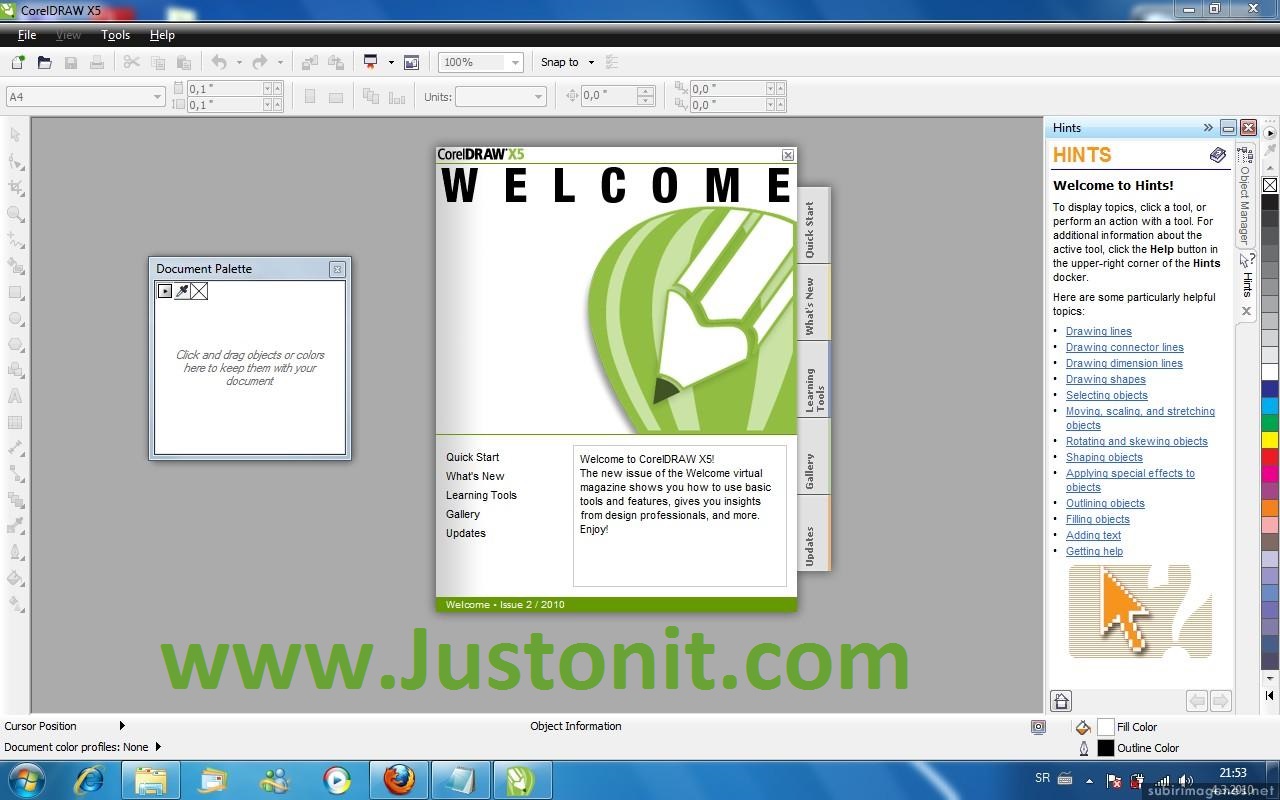
Task: Click the Updates entry in Welcome list
Action: point(466,533)
